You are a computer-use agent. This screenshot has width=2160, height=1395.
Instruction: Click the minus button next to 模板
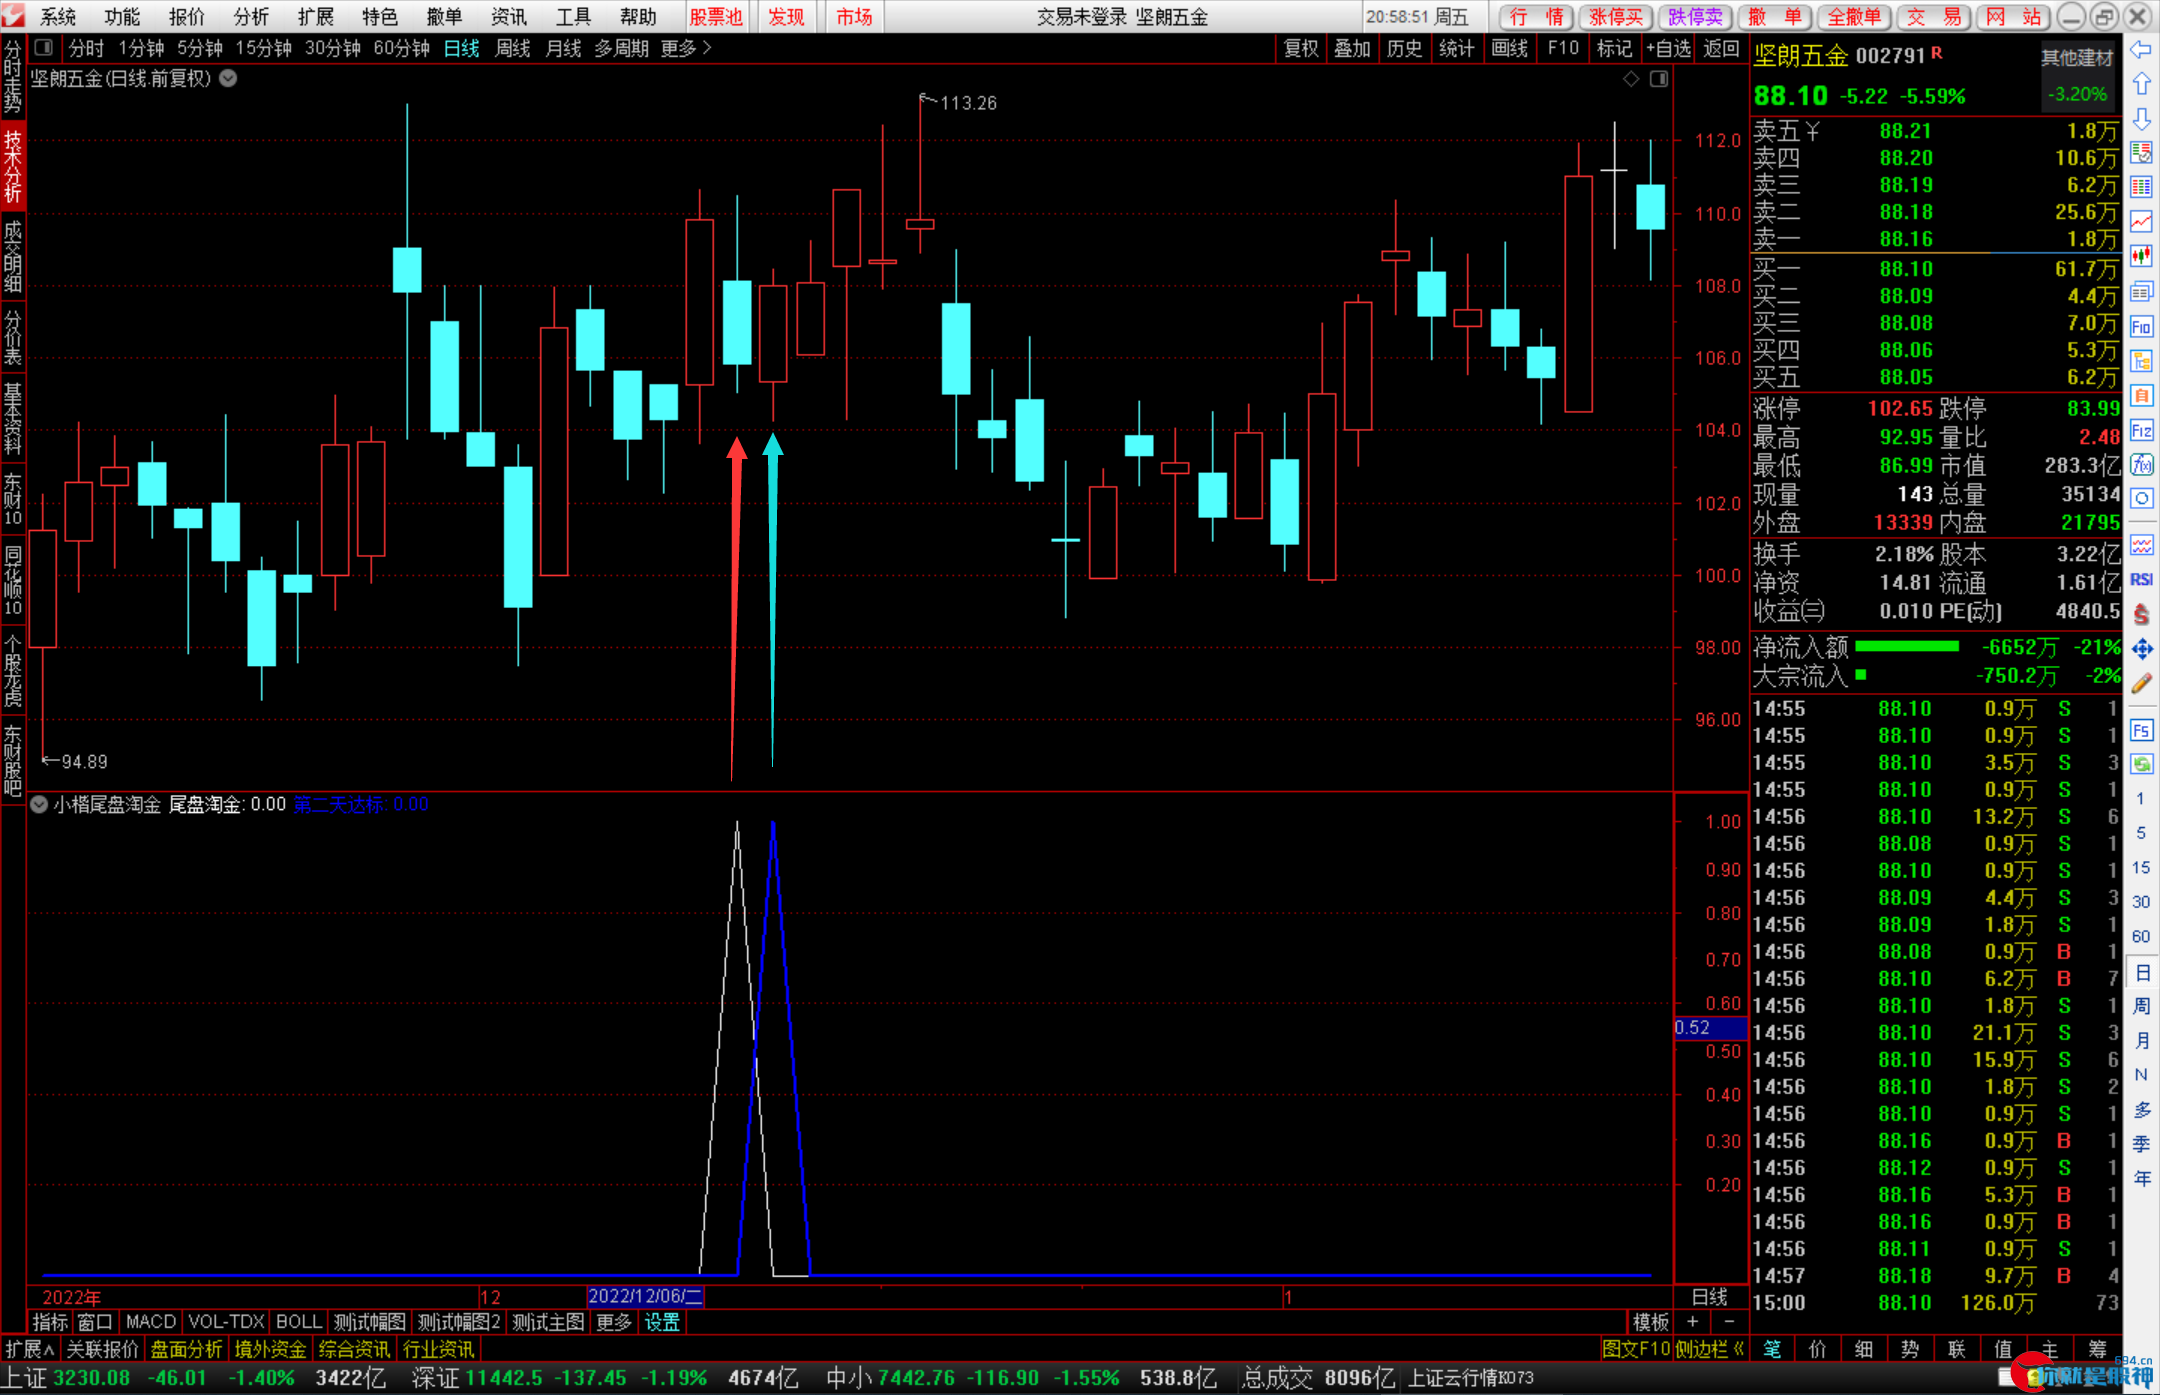click(1729, 1322)
